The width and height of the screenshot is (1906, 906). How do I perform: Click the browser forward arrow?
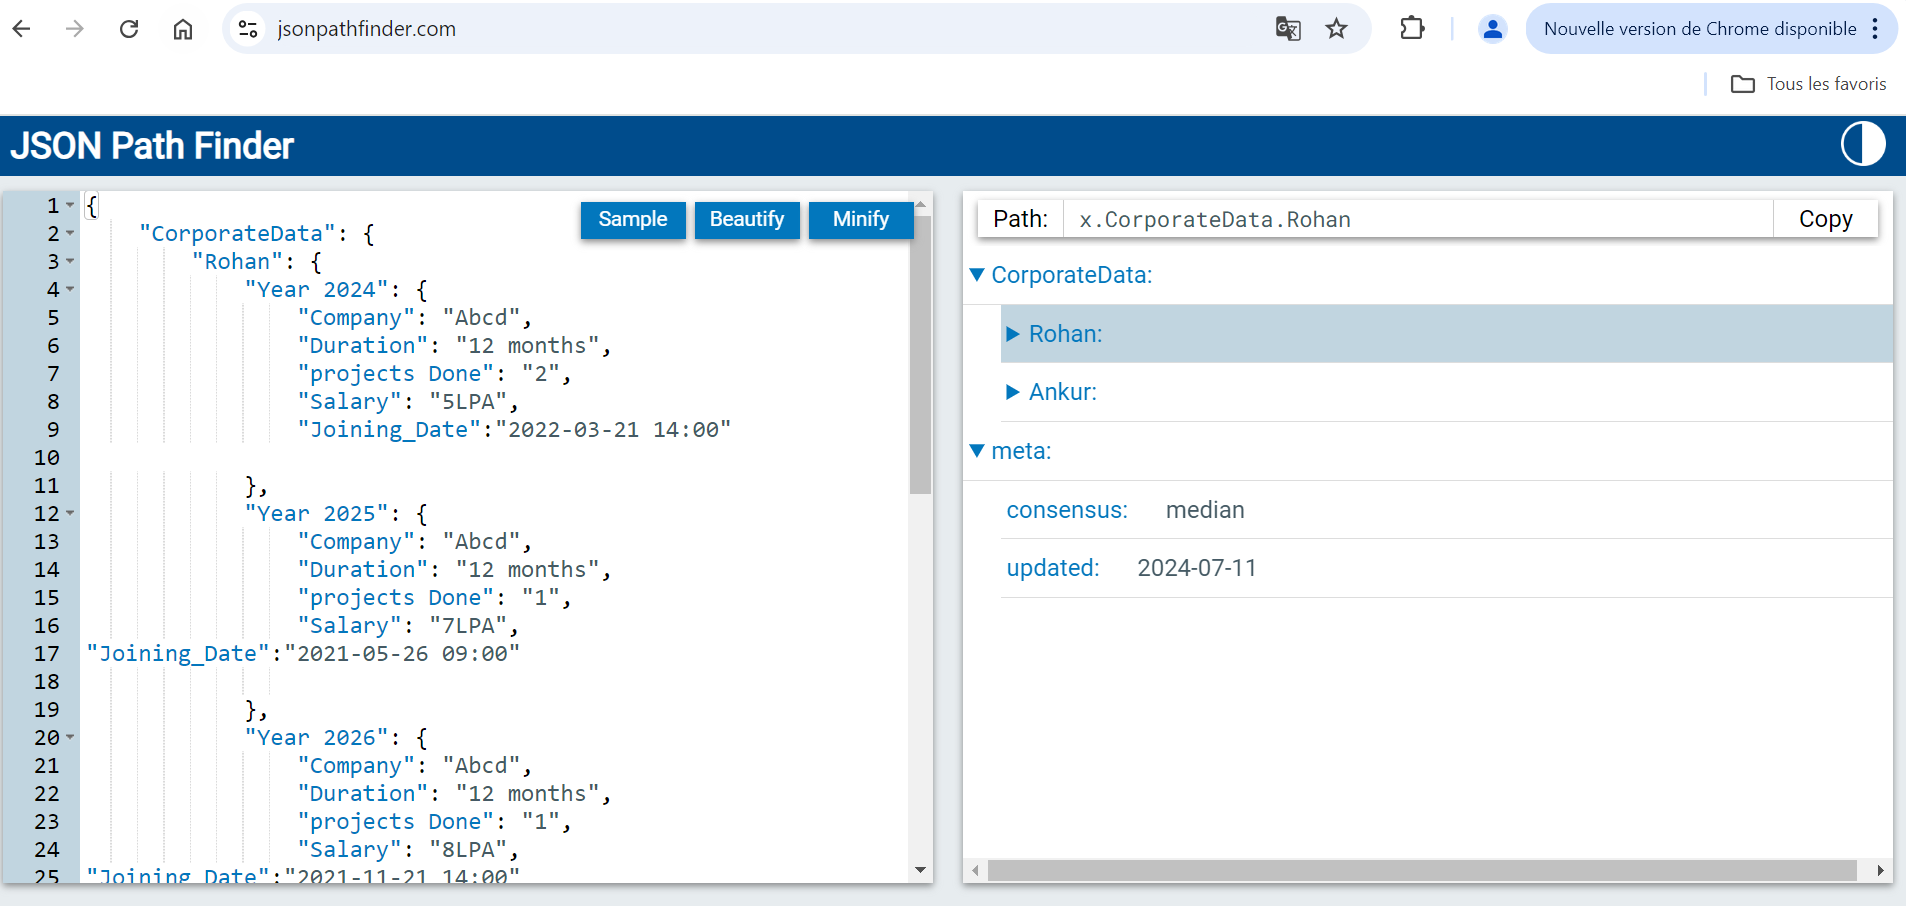tap(75, 29)
